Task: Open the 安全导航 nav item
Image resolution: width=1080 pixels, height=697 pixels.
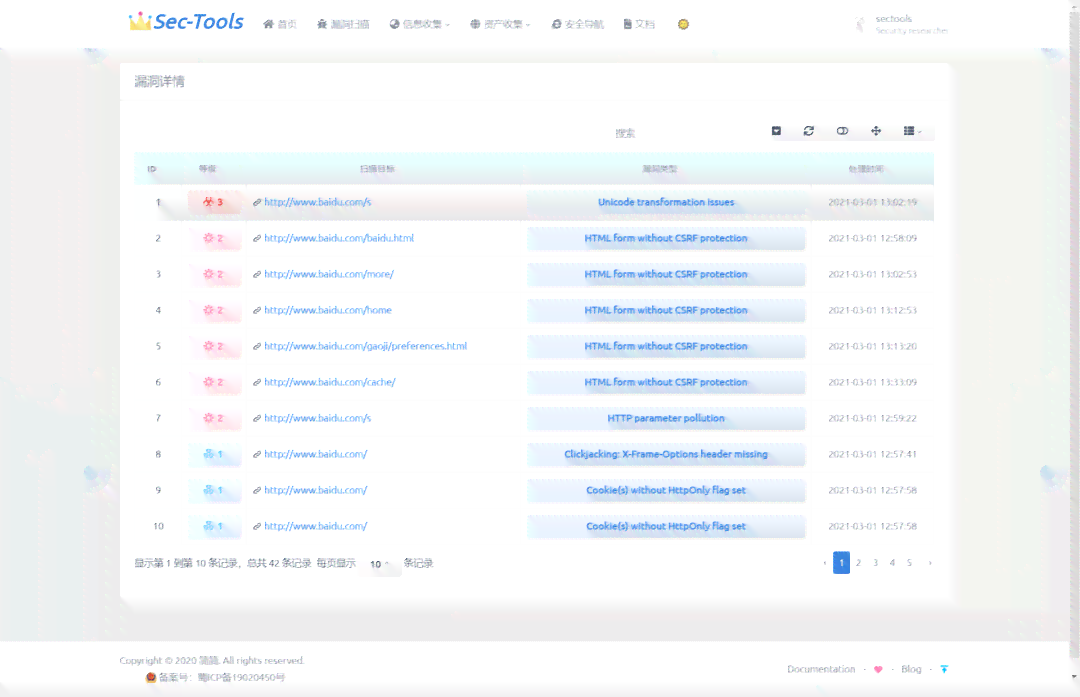Action: (x=577, y=24)
